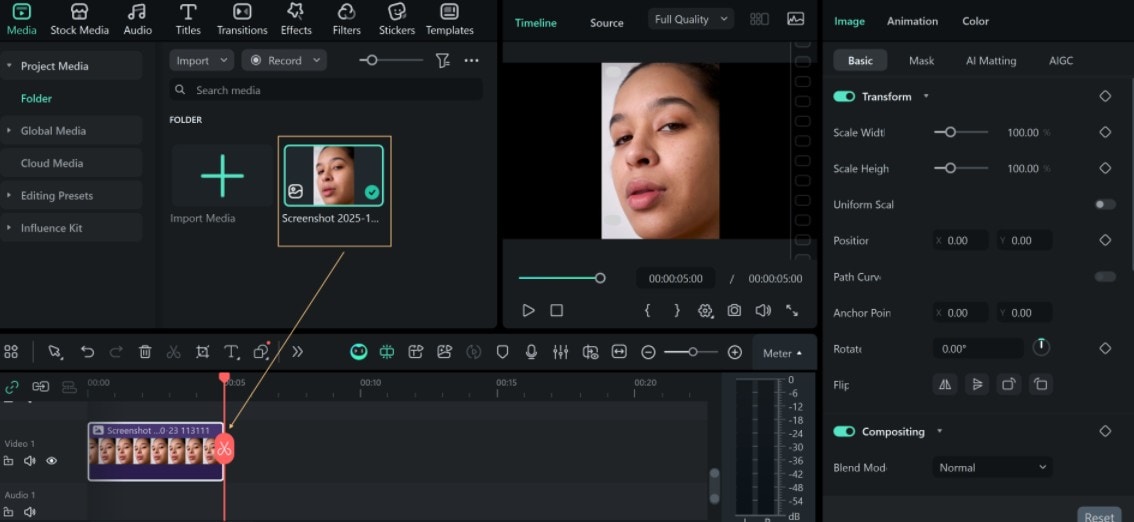Open the Import dropdown
Viewport: 1134px width, 522px height.
202,61
